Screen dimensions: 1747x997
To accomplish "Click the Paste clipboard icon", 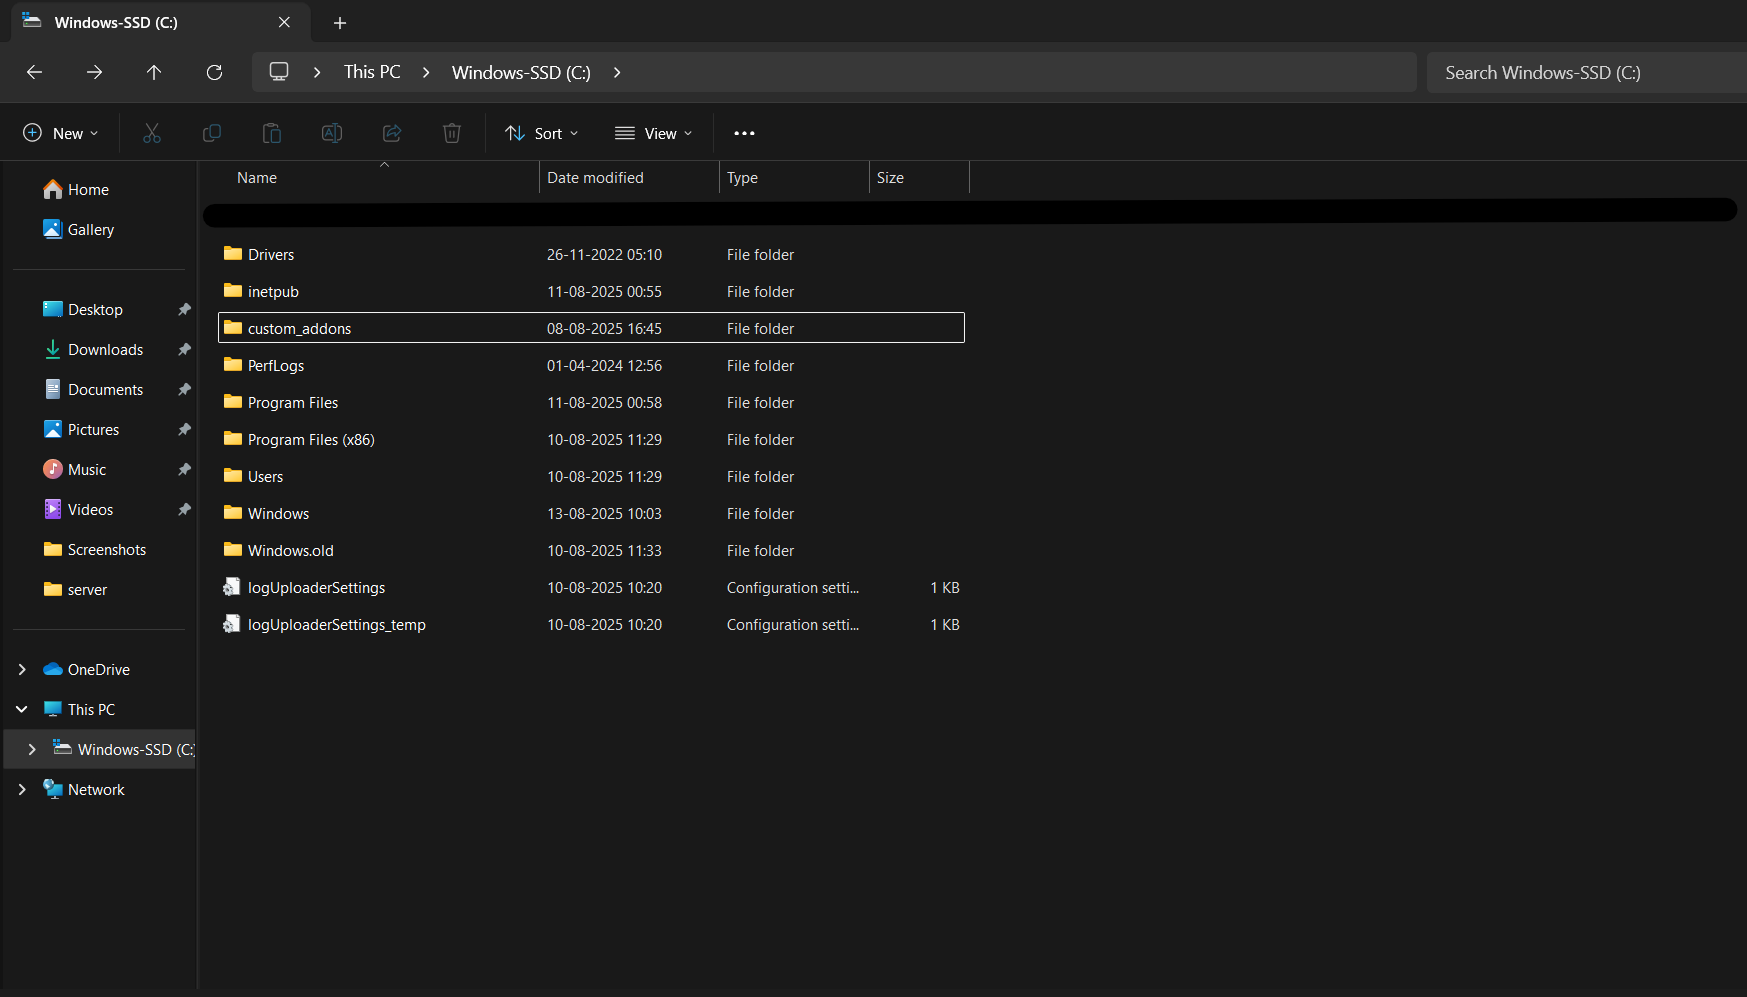I will [x=272, y=133].
